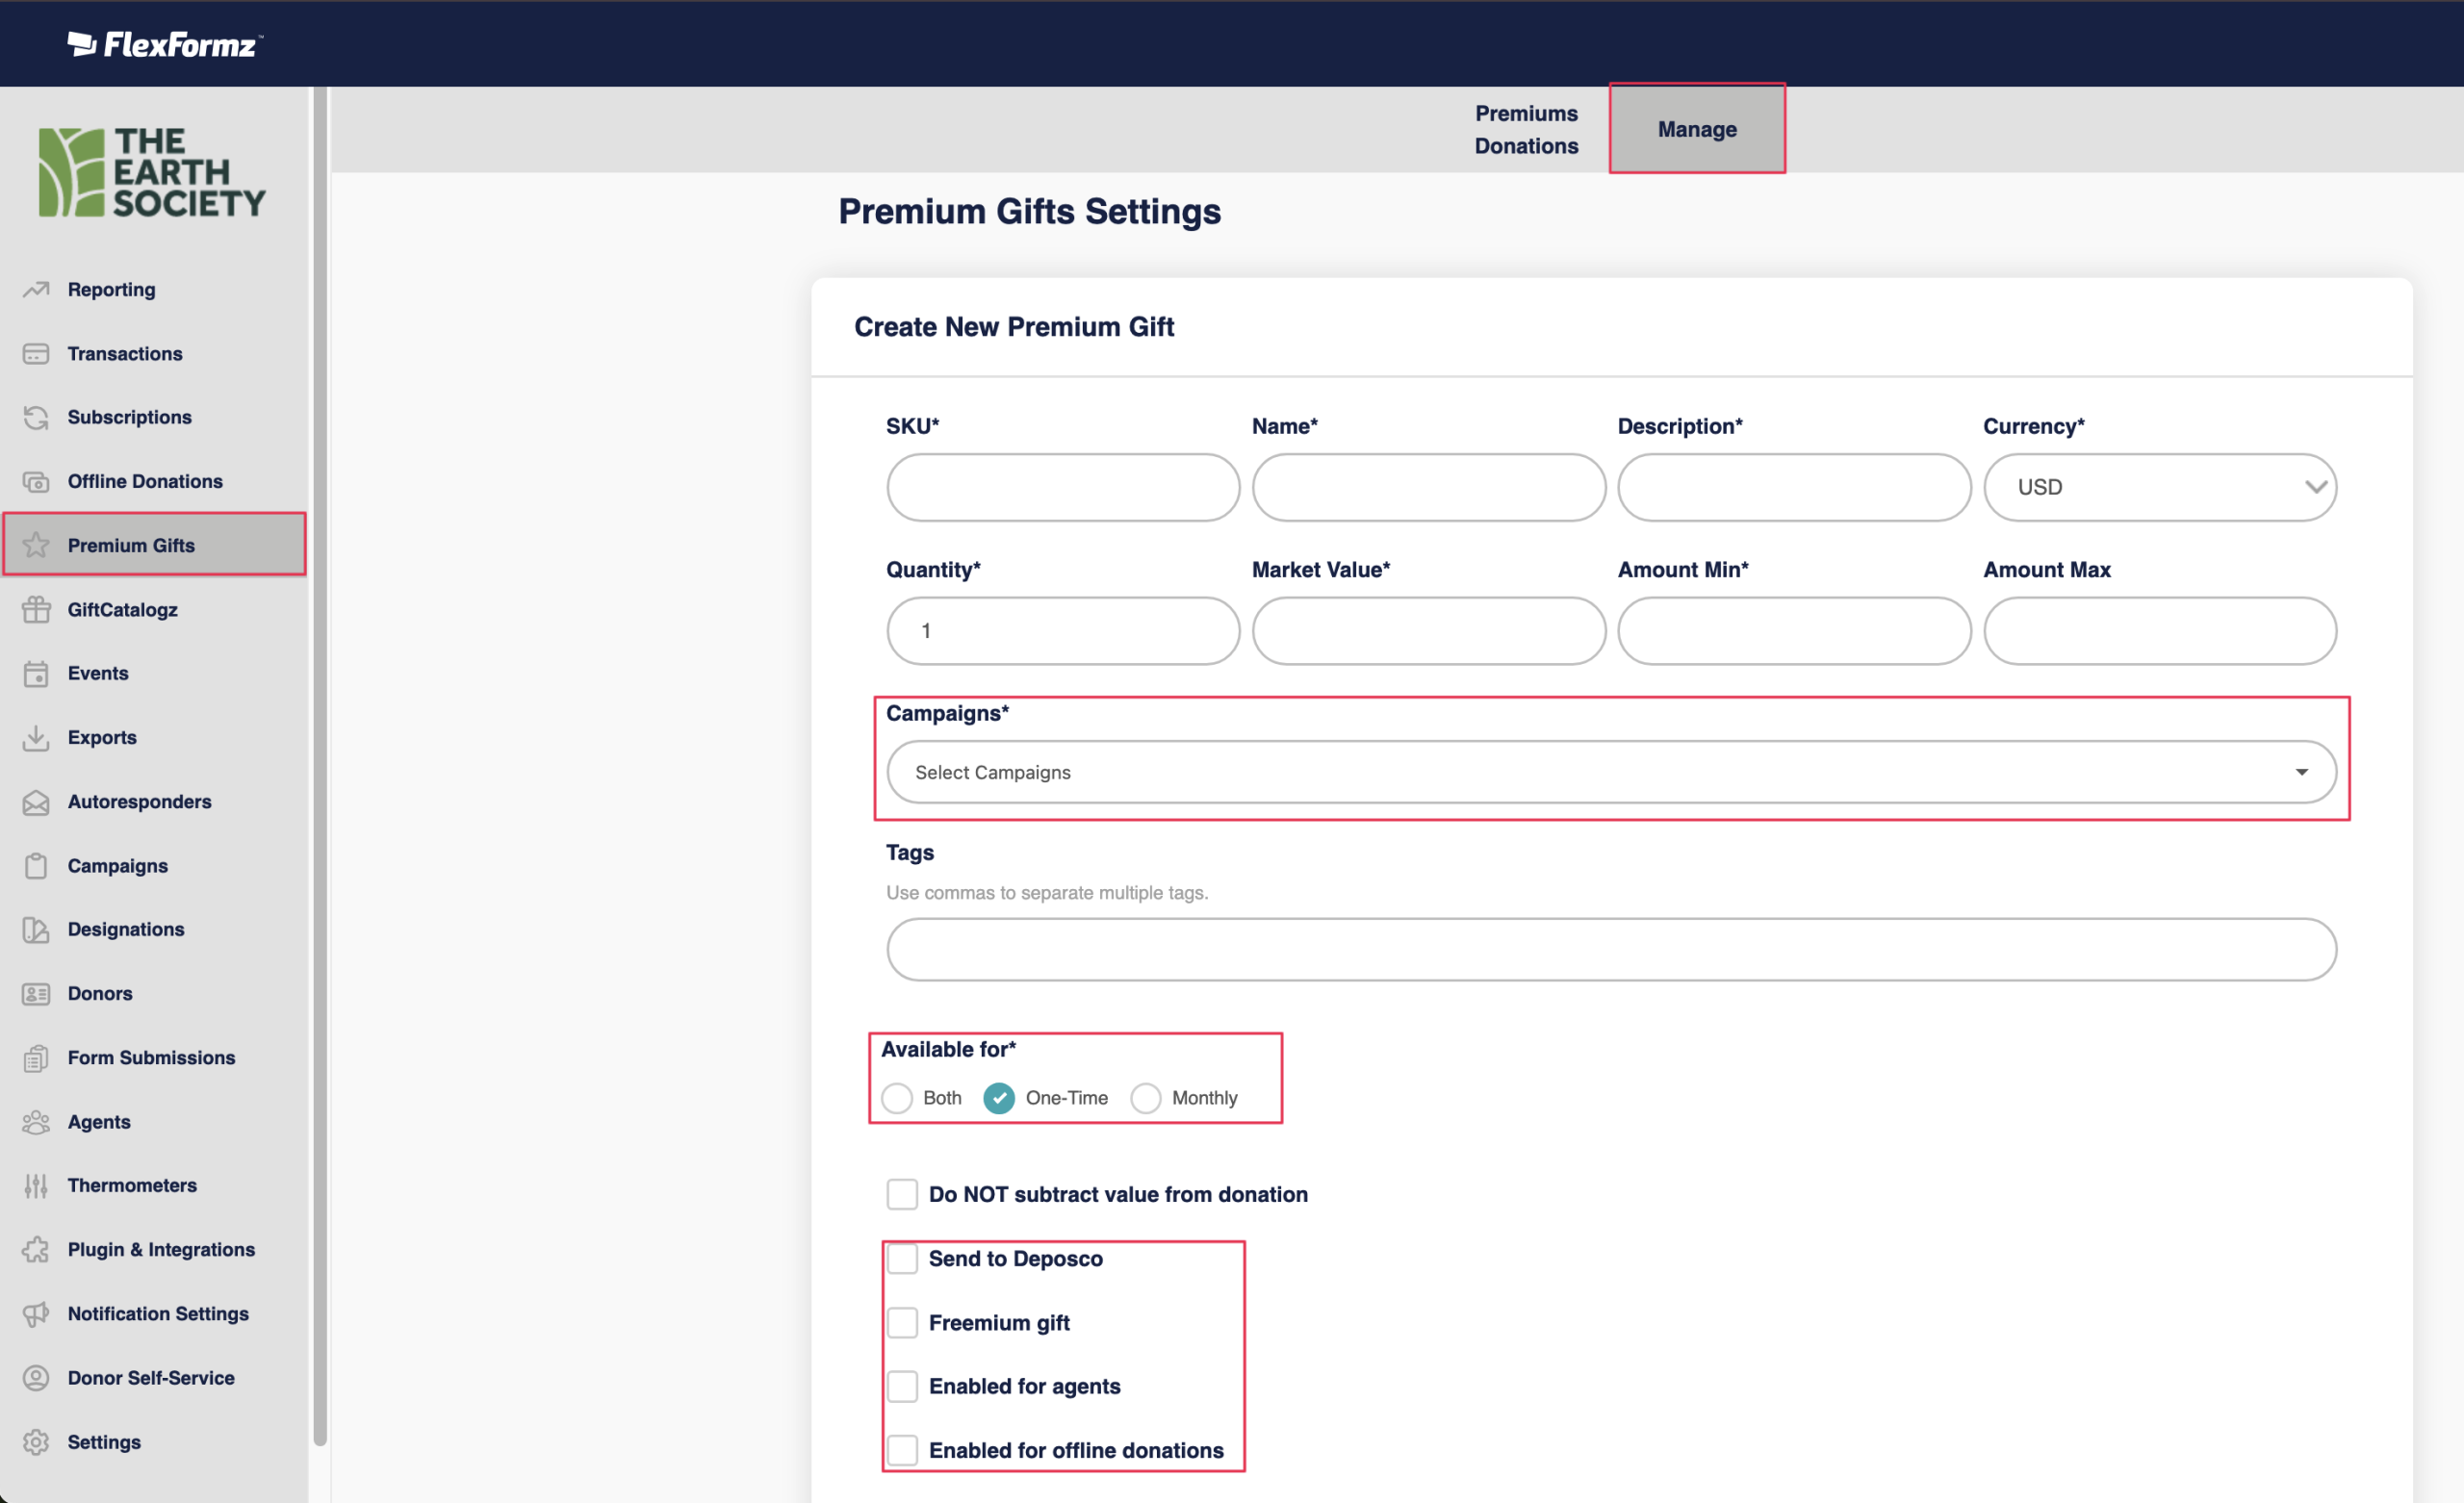Click the Transactions card icon
This screenshot has height=1503, width=2464.
click(x=36, y=354)
